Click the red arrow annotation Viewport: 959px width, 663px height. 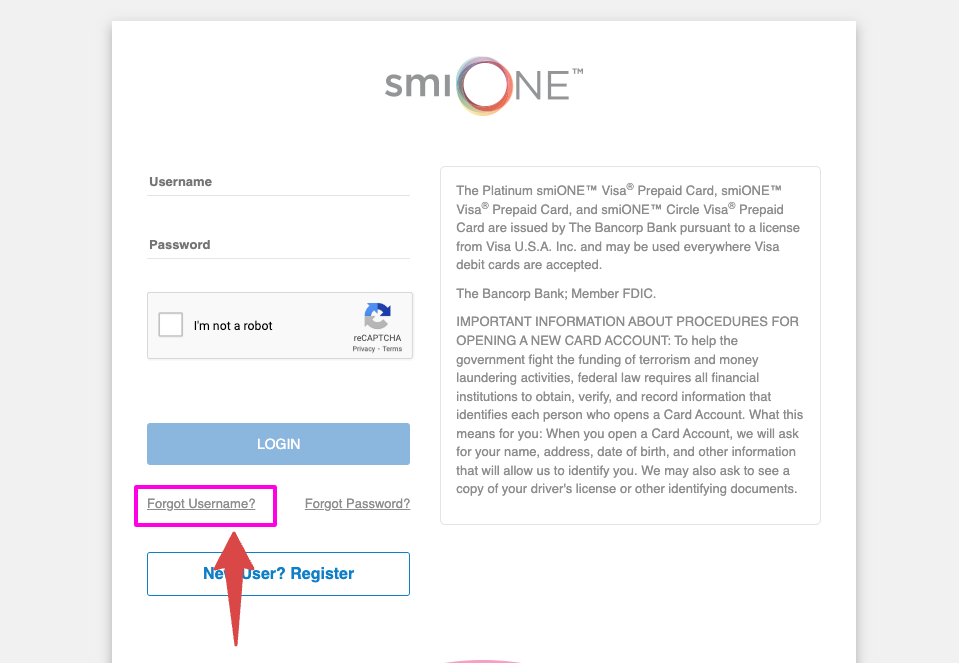tap(236, 590)
